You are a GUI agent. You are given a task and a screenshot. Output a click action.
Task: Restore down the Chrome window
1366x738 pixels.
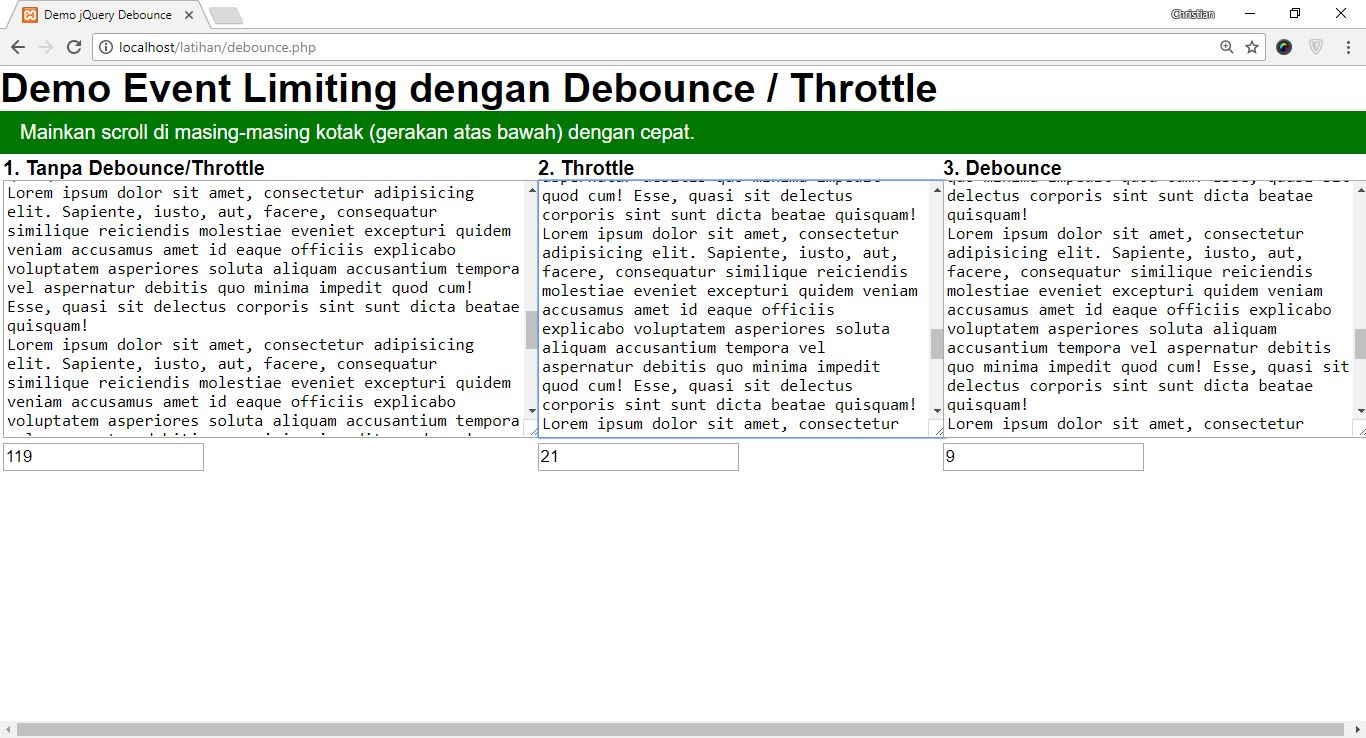tap(1295, 14)
